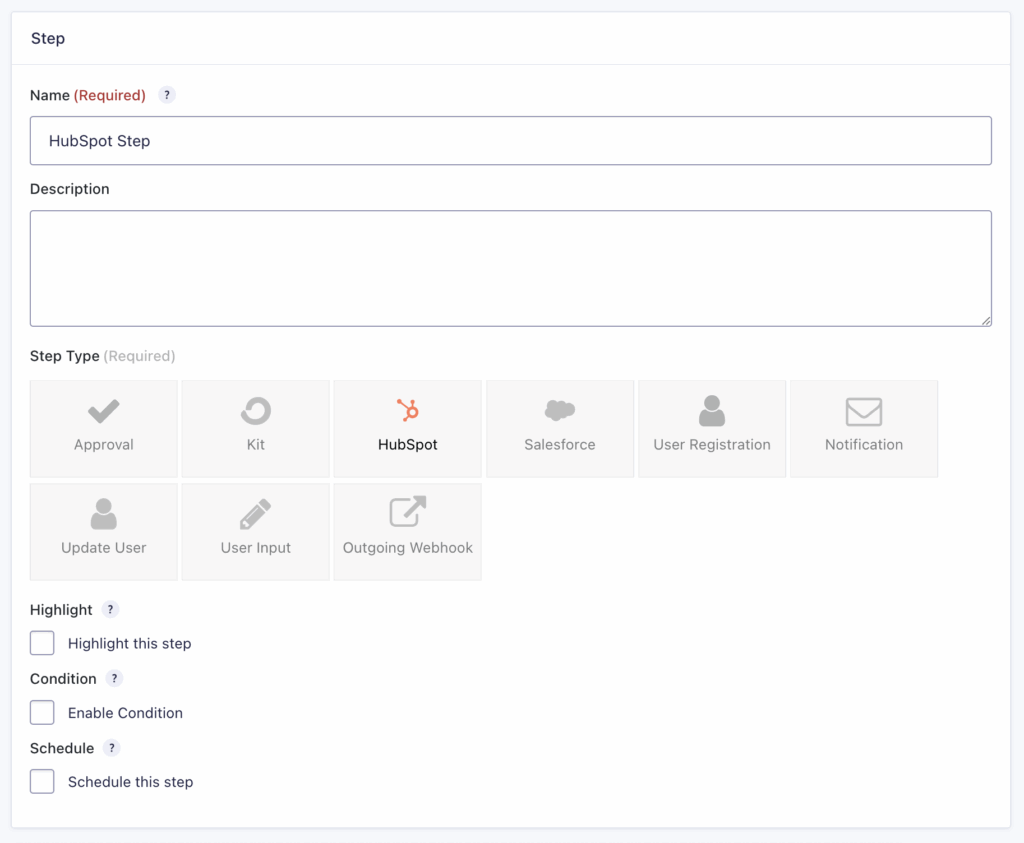Image resolution: width=1024 pixels, height=843 pixels.
Task: Click the Schedule help question mark
Action: pyautogui.click(x=111, y=747)
